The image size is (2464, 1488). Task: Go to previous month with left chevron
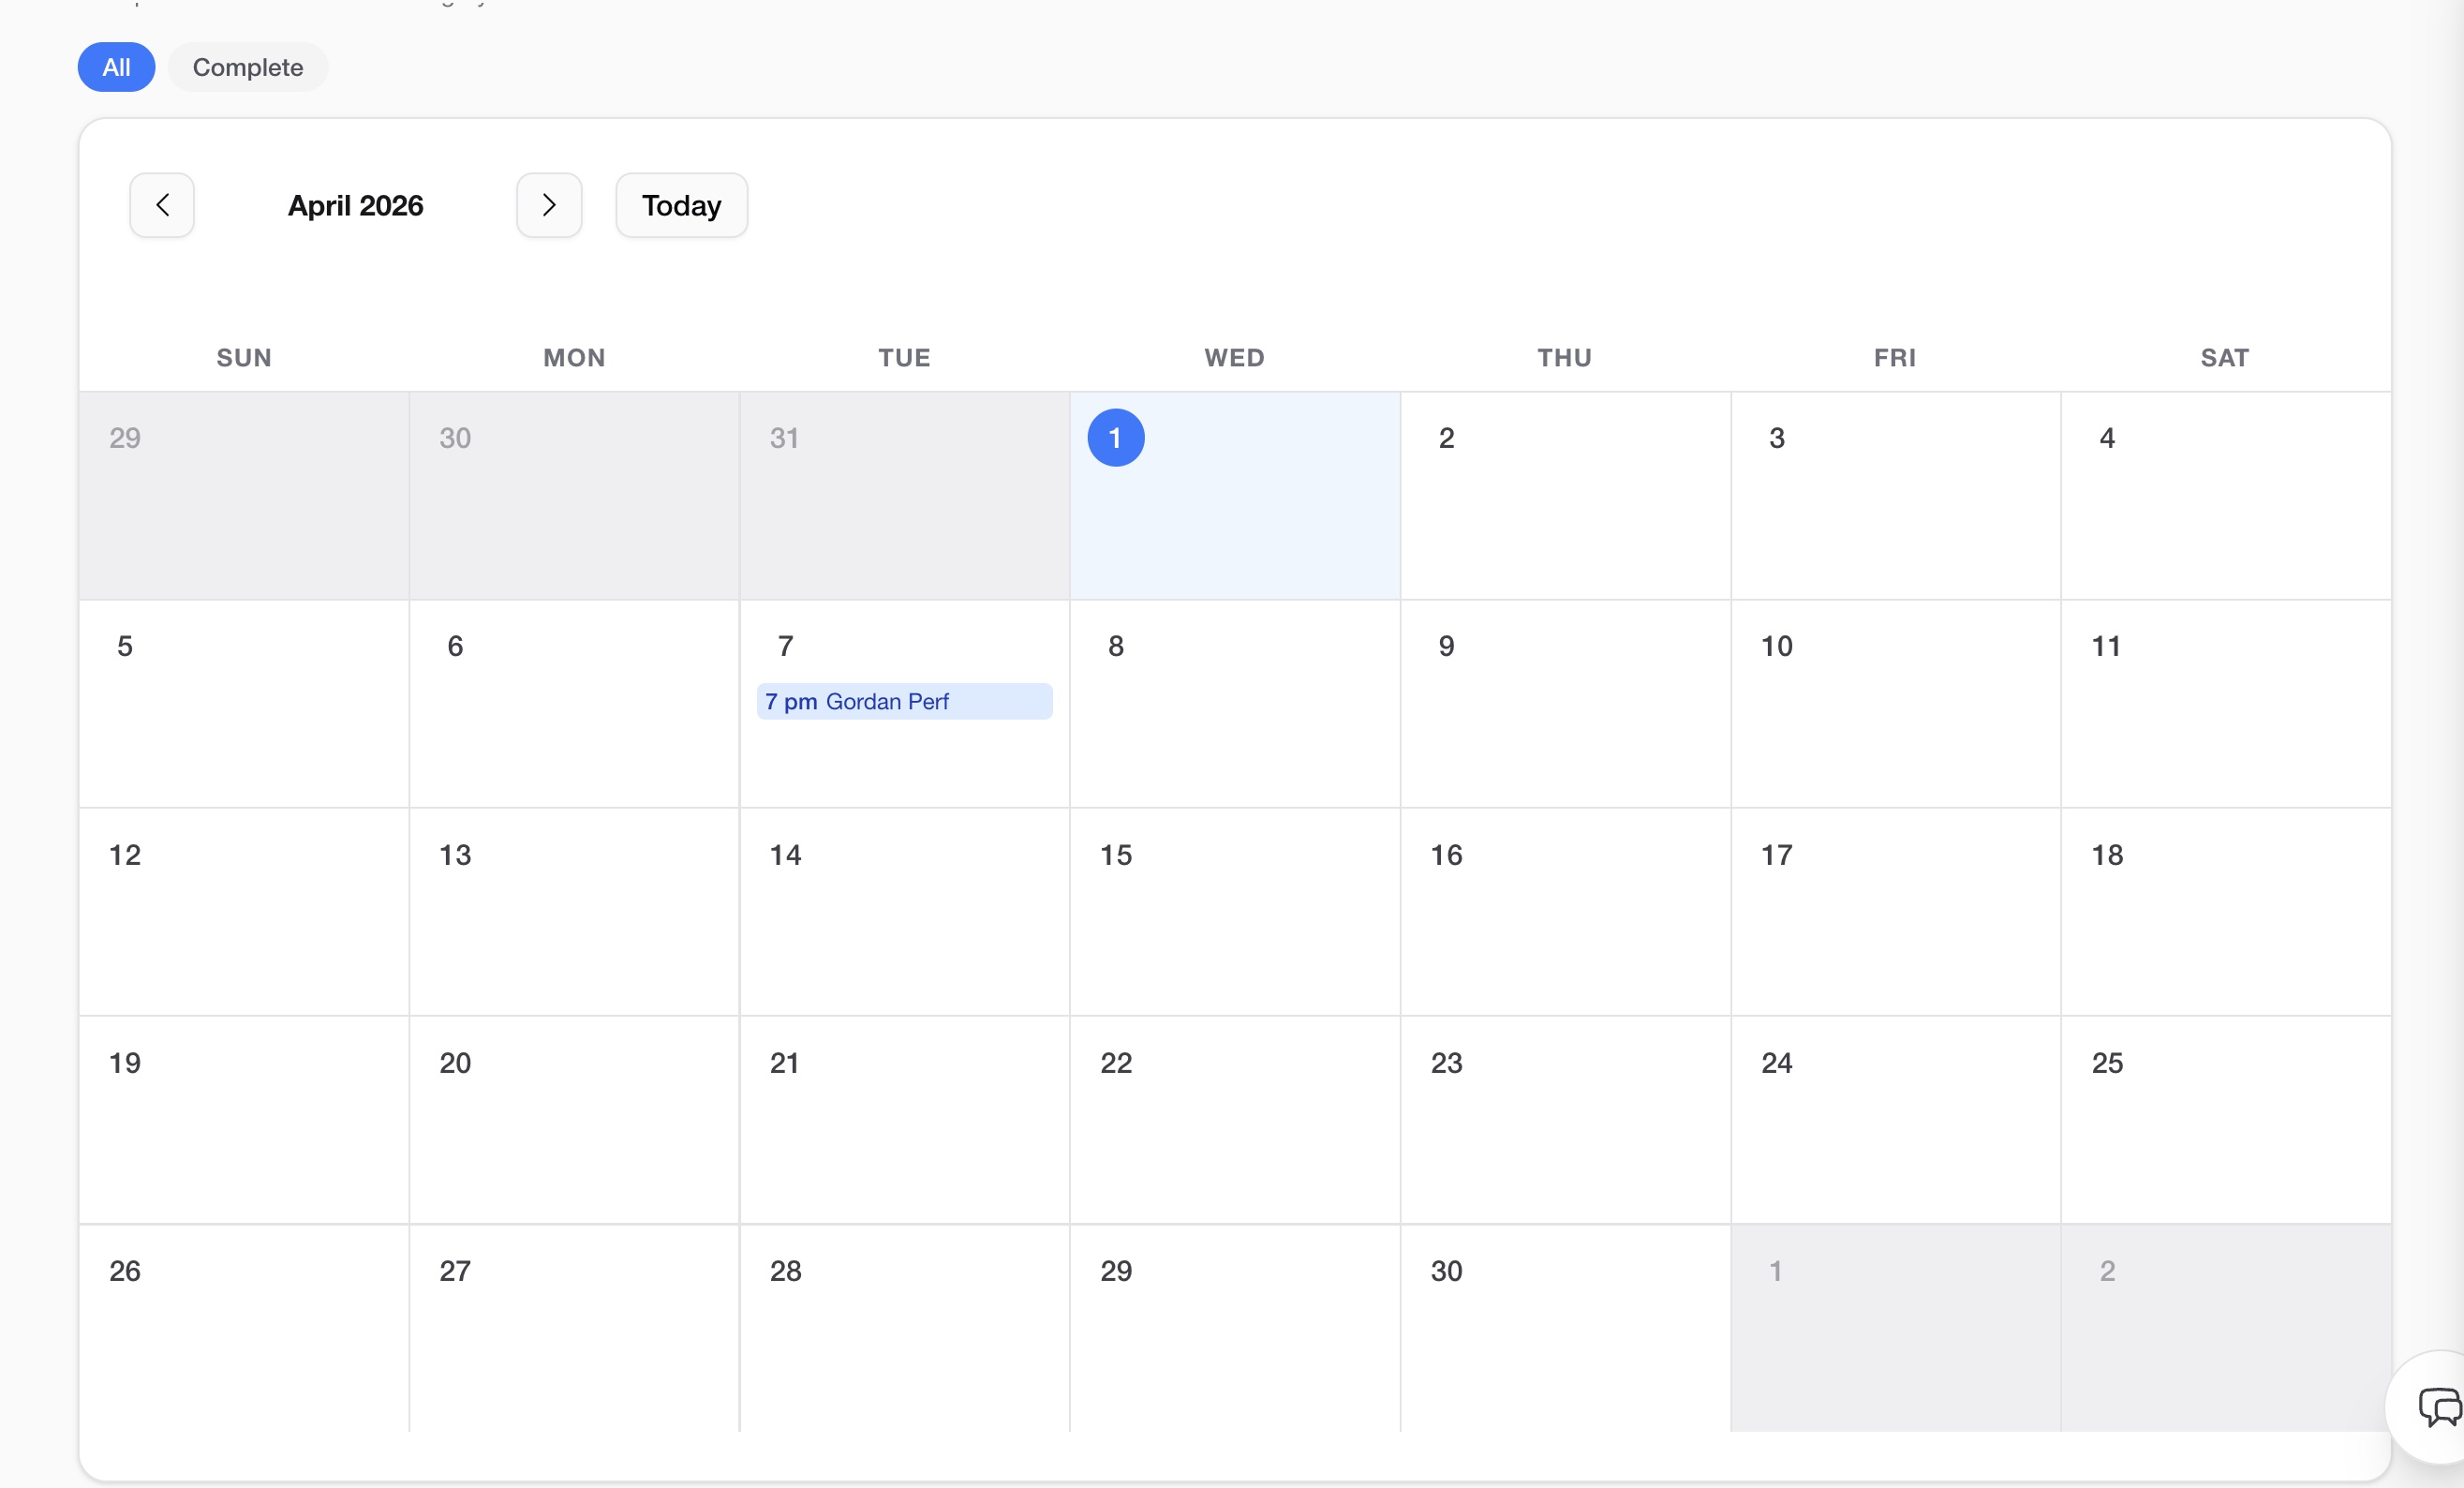coord(161,205)
